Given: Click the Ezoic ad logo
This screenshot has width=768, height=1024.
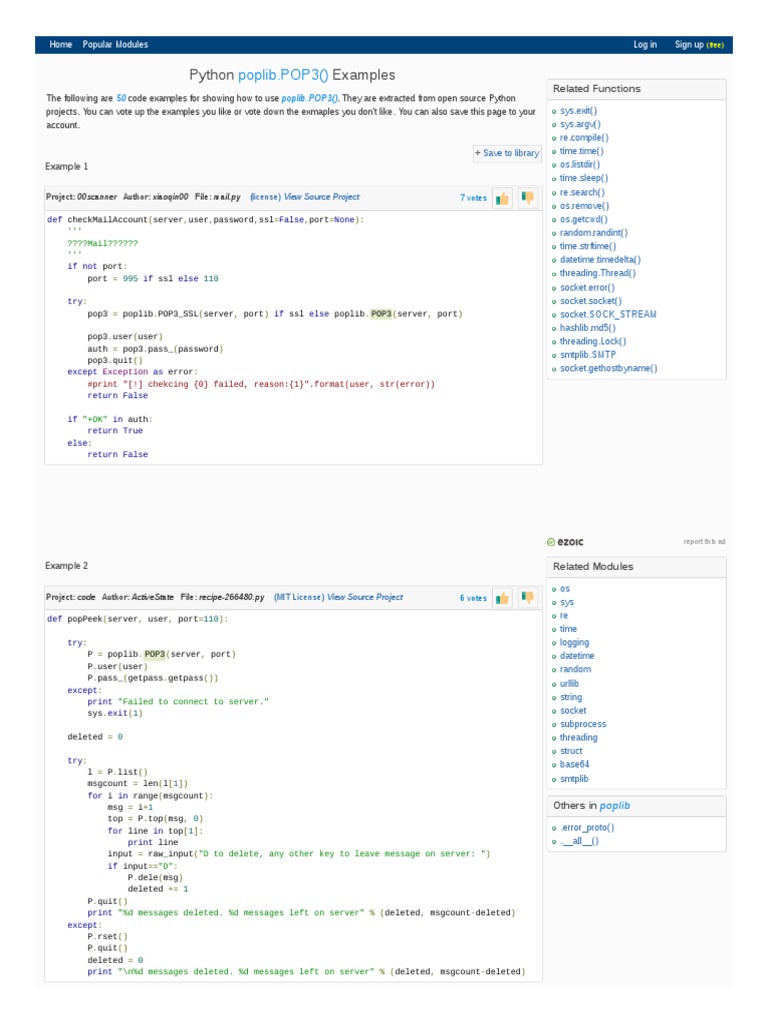Looking at the screenshot, I should coord(566,542).
